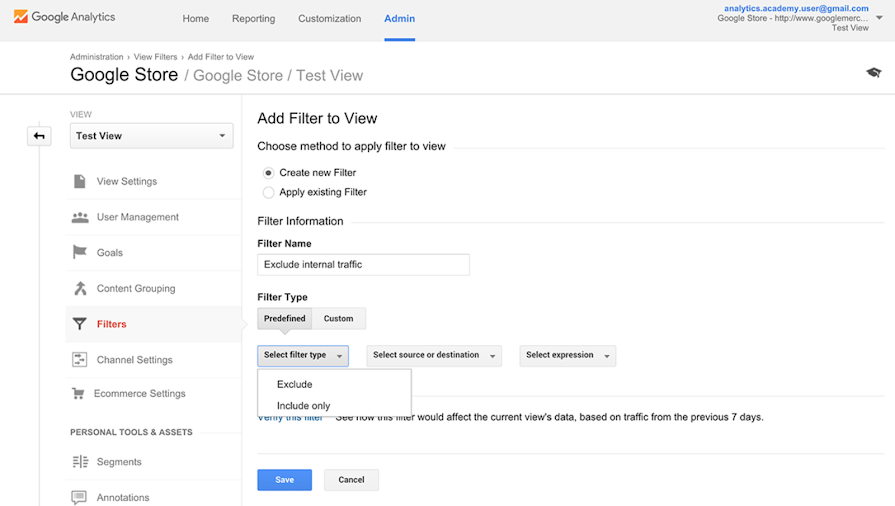895x506 pixels.
Task: Click the View Settings document icon
Action: [80, 181]
